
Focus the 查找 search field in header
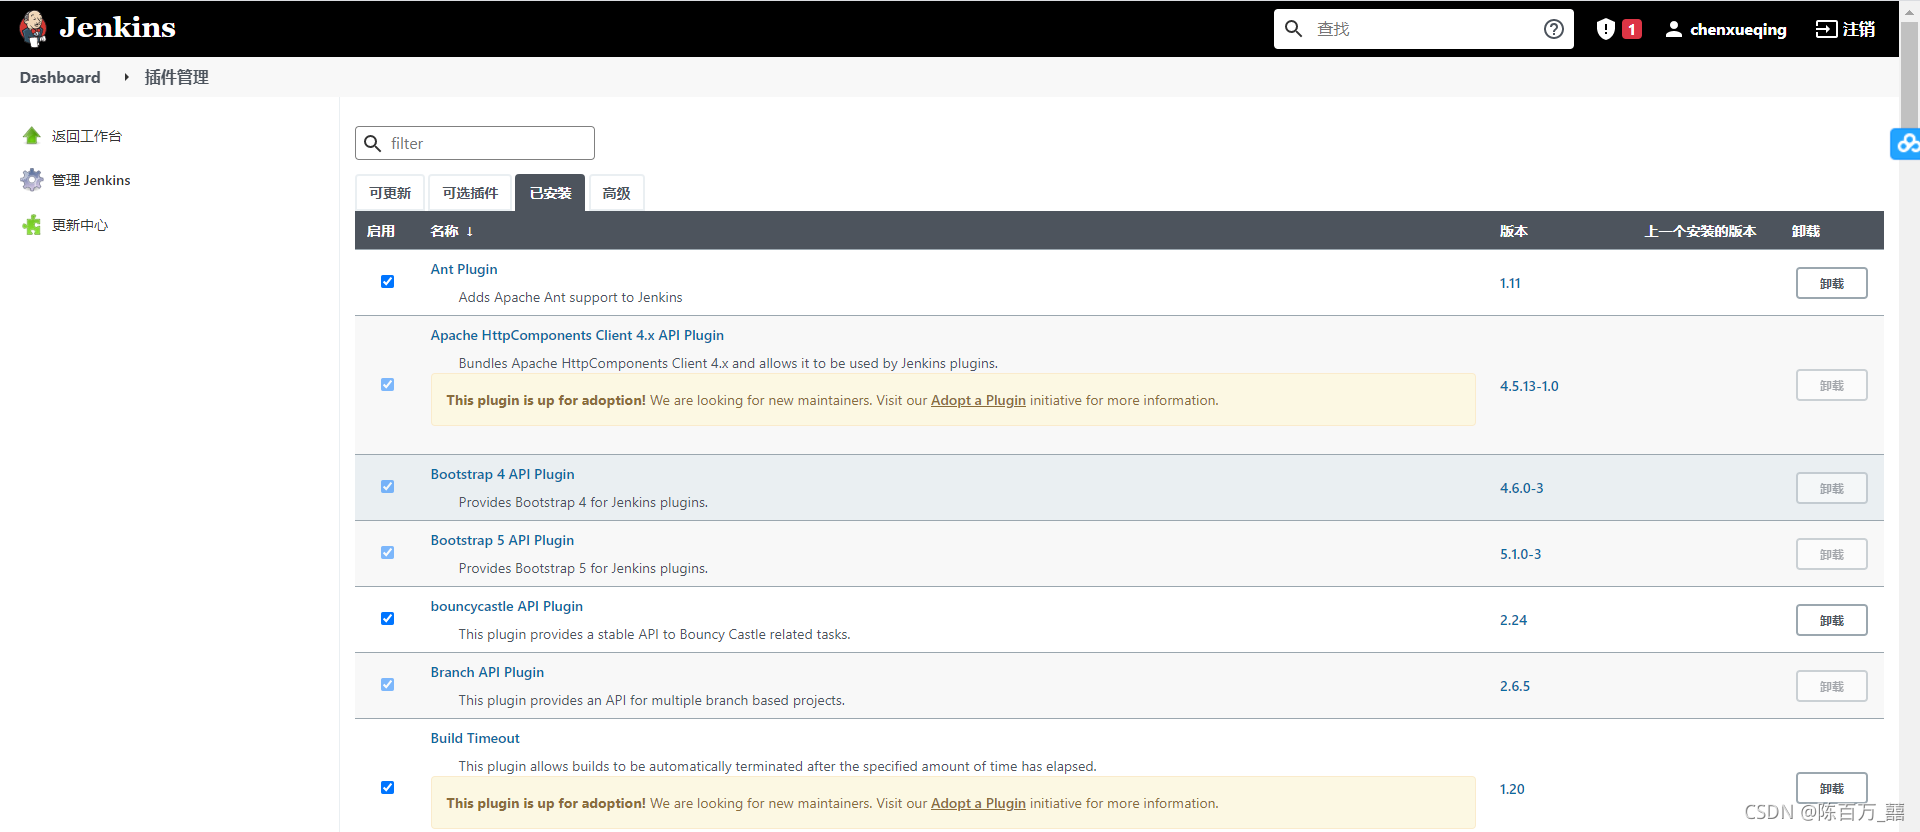coord(1424,29)
